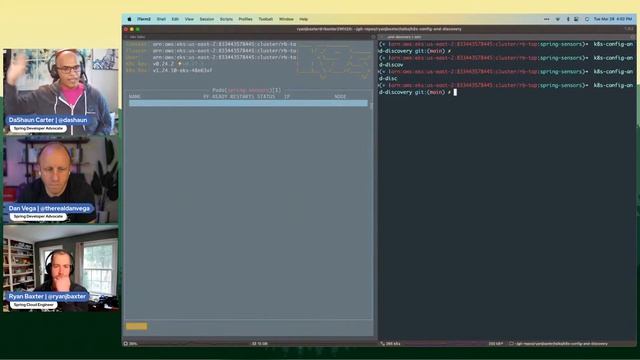This screenshot has width=640, height=360.
Task: Click the left pane scrollbar beside Pods table
Action: (371, 106)
